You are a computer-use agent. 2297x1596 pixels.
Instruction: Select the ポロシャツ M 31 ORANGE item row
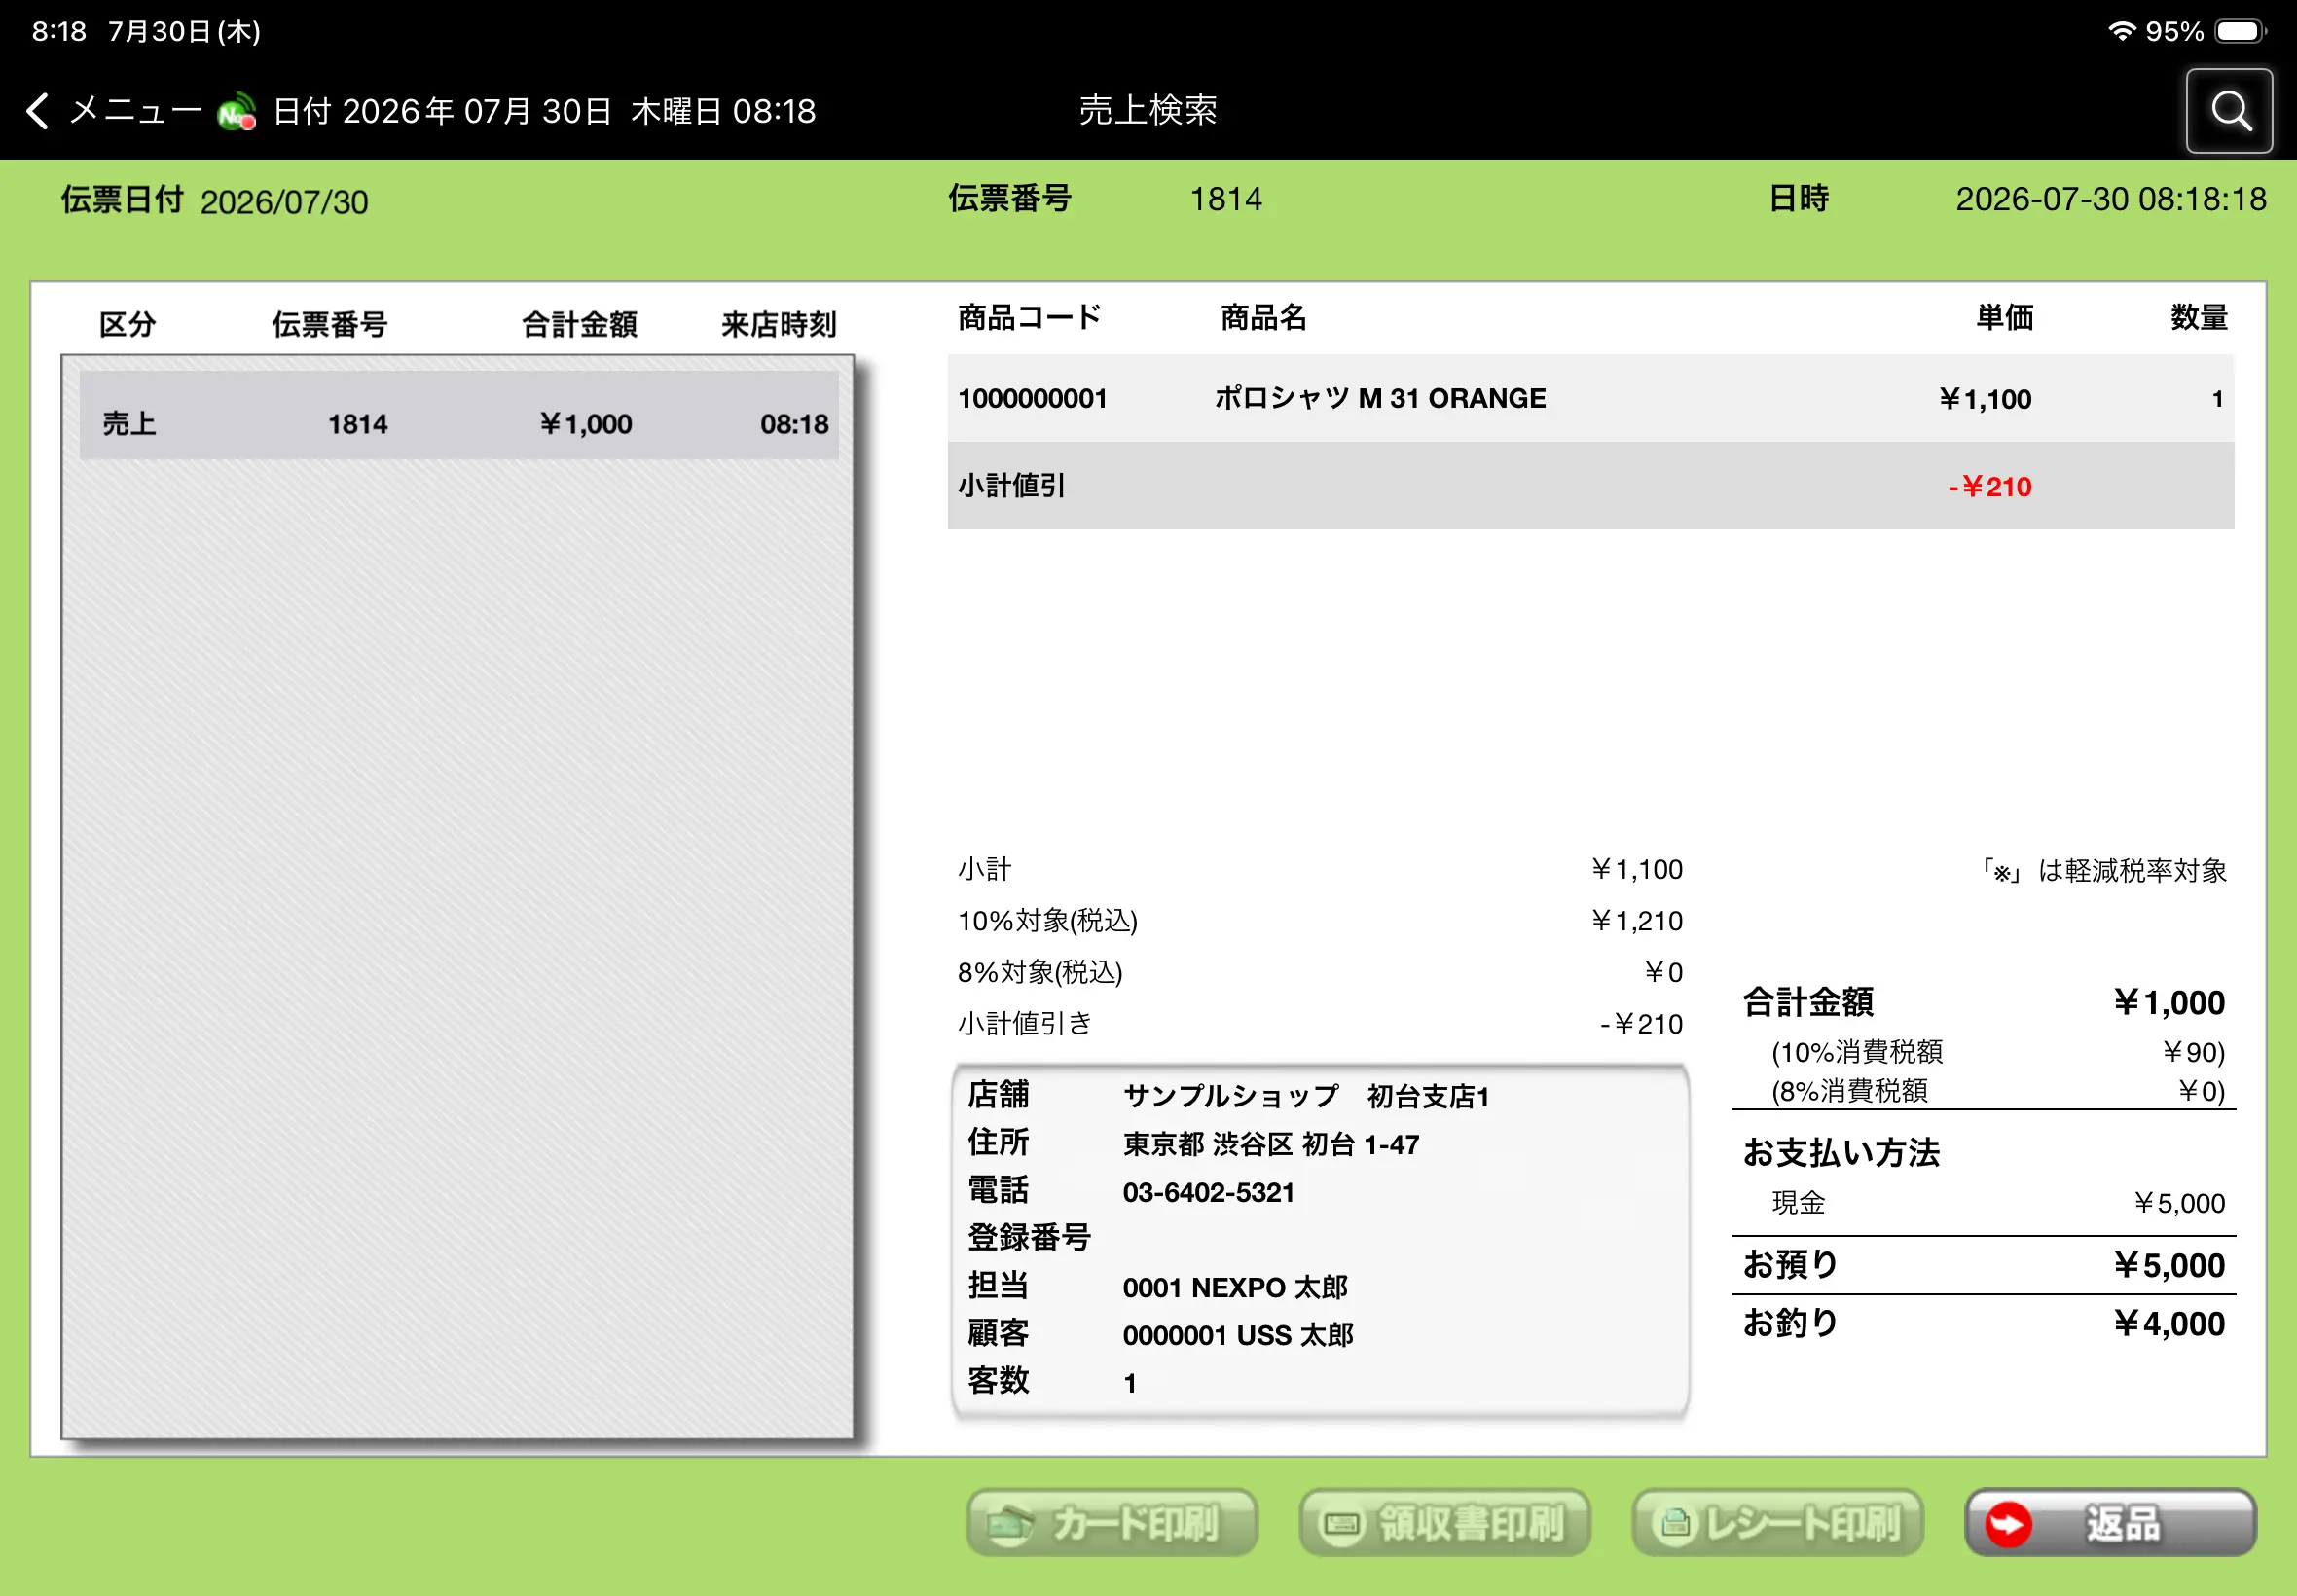pyautogui.click(x=1590, y=398)
